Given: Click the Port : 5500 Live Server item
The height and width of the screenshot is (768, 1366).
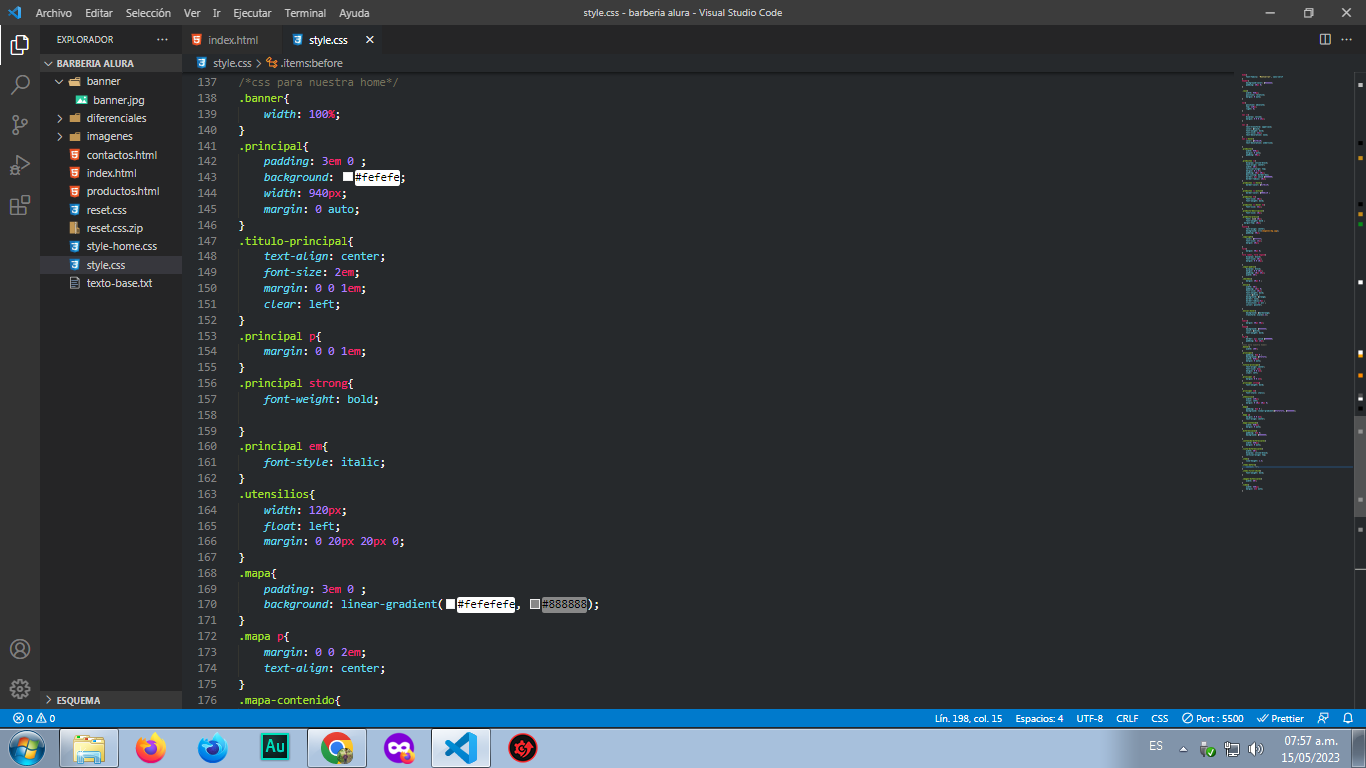Looking at the screenshot, I should (x=1212, y=718).
